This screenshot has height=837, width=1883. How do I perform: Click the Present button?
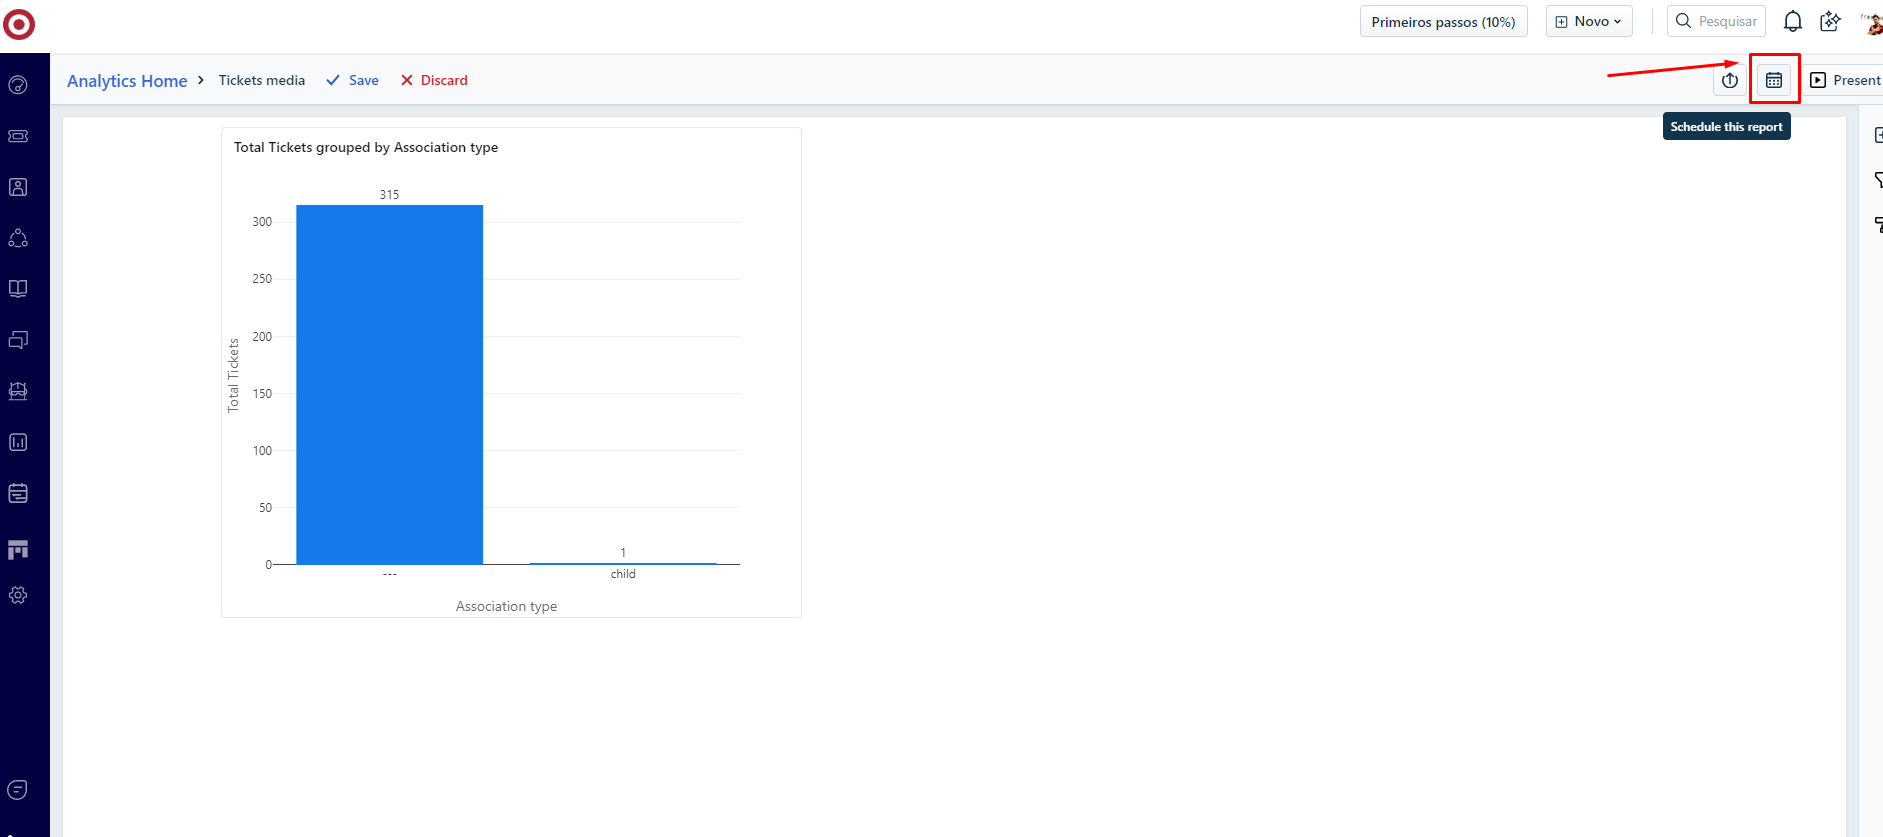click(1845, 80)
